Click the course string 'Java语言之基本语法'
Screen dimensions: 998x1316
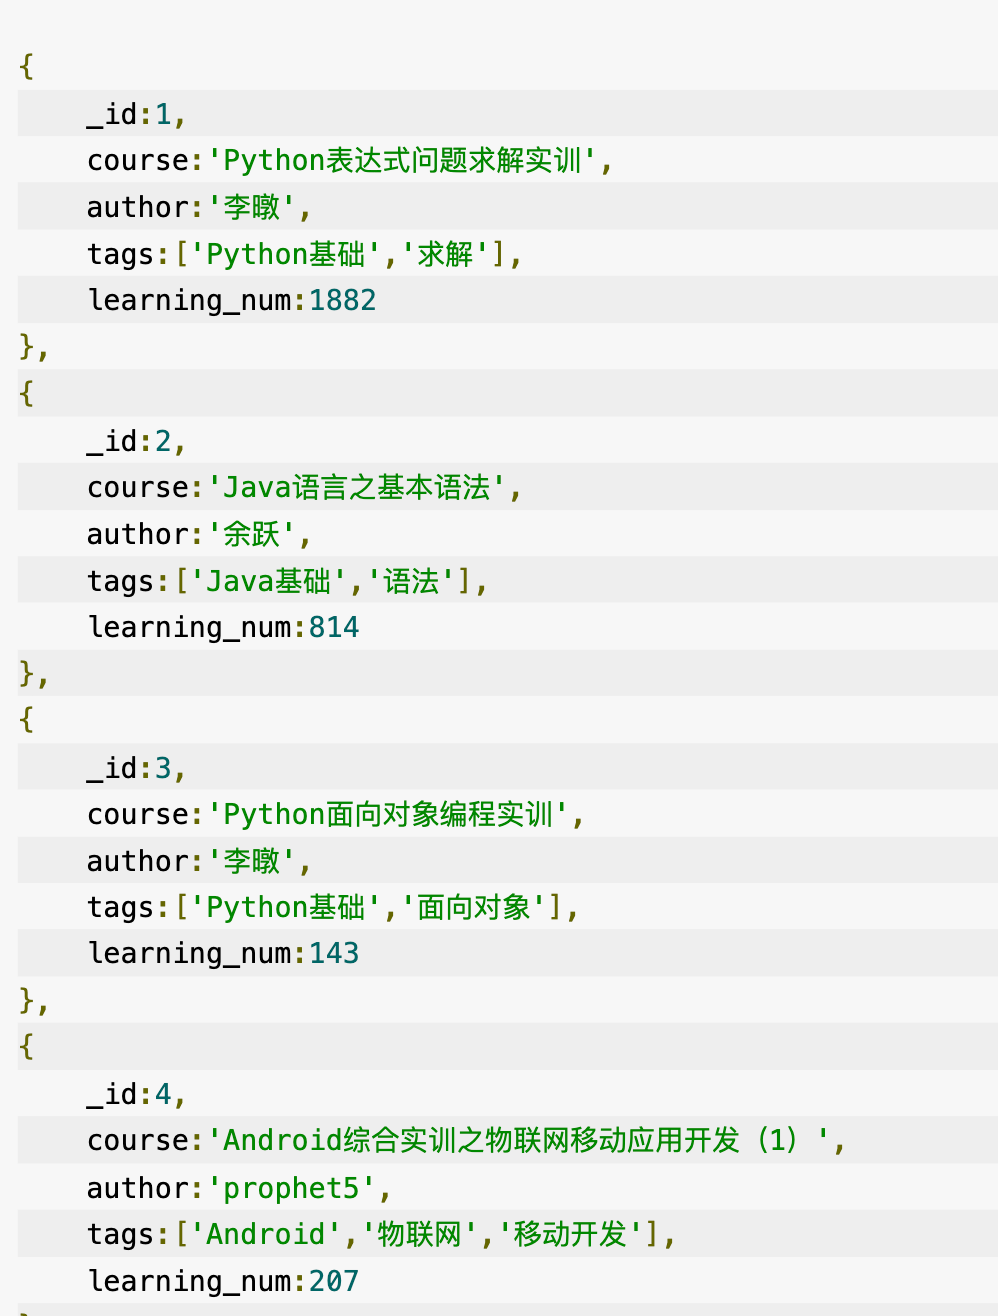point(356,487)
